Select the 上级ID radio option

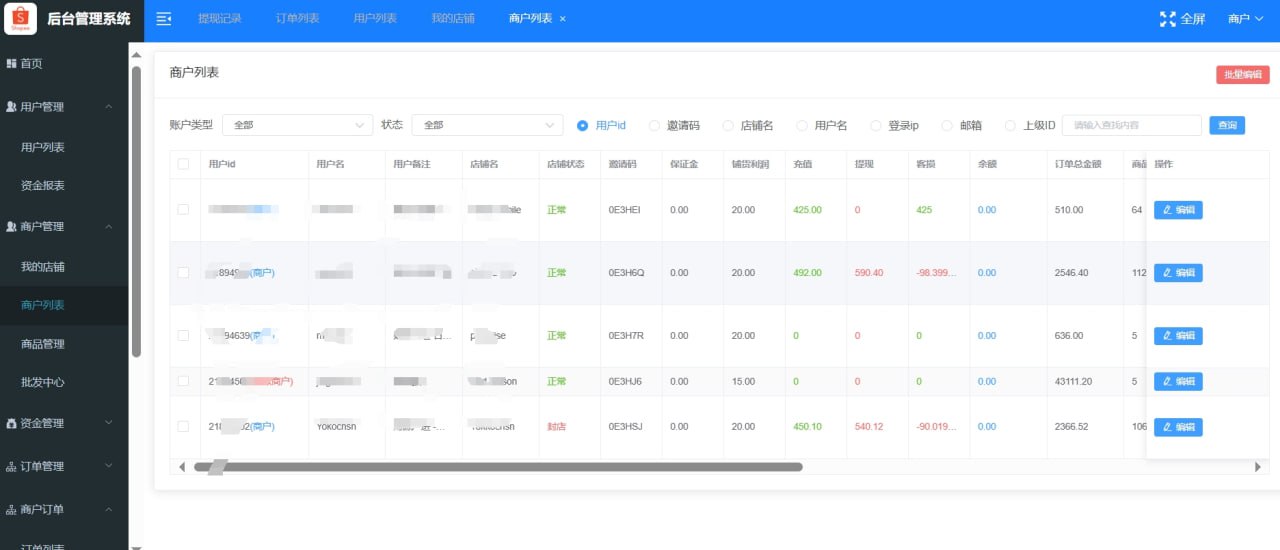point(1010,125)
